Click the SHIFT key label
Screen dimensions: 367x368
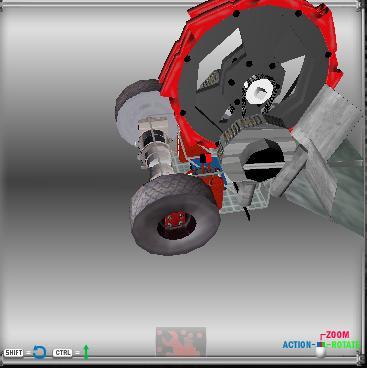pyautogui.click(x=14, y=353)
